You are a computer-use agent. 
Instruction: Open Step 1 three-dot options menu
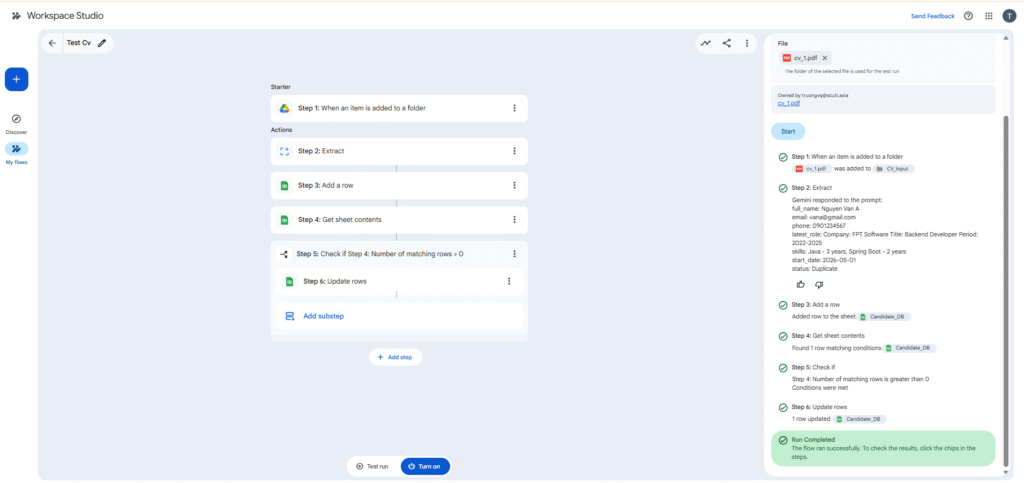pyautogui.click(x=514, y=108)
